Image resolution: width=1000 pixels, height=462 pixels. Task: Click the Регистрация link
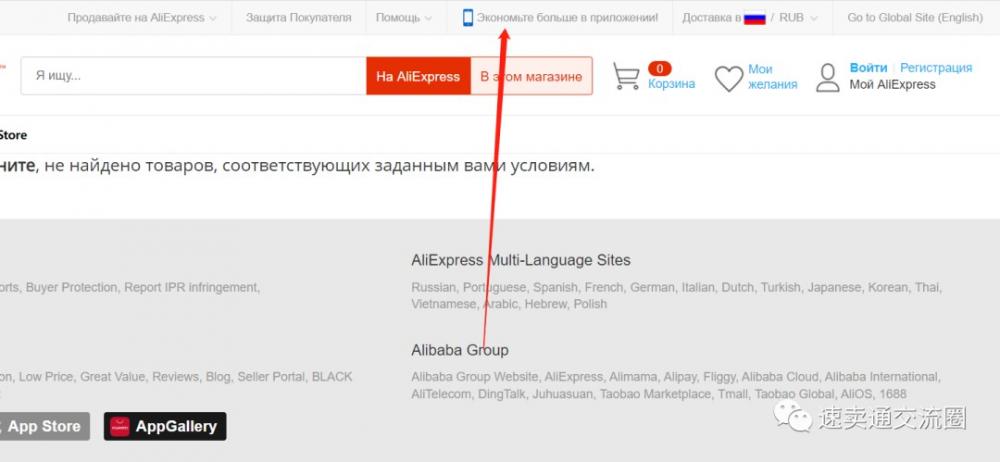tap(936, 68)
